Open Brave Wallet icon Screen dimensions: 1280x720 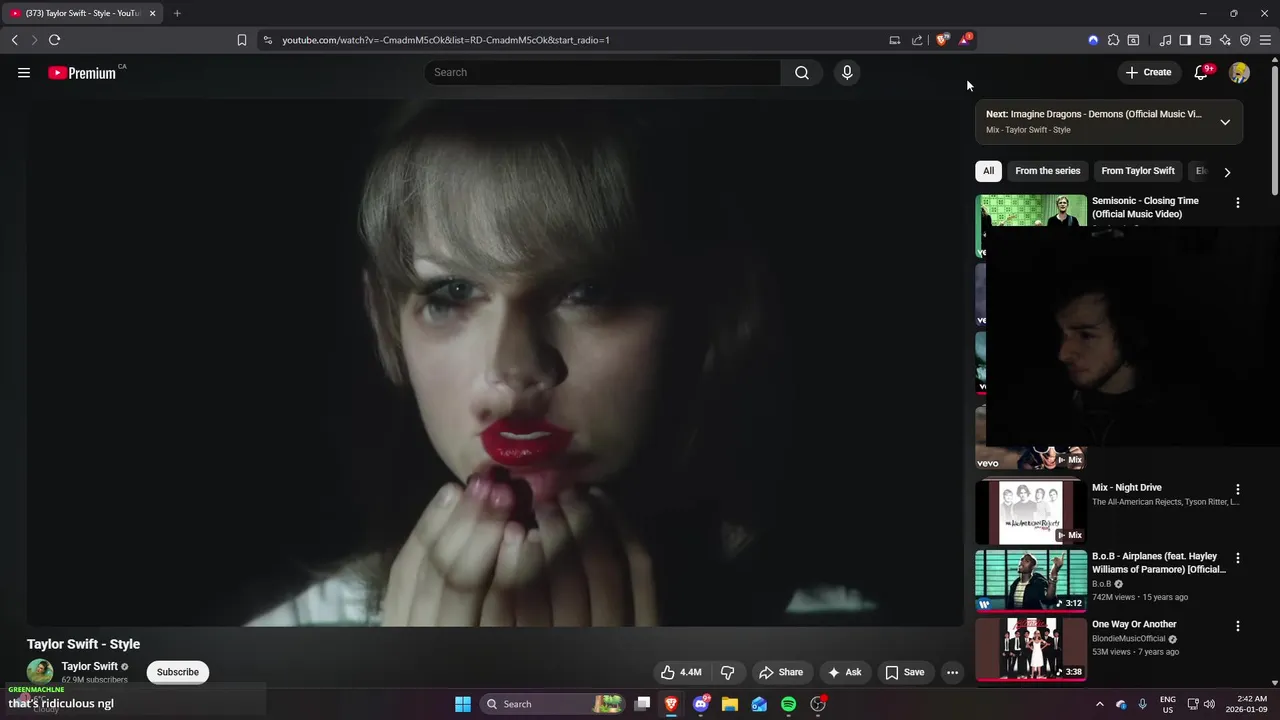point(1205,40)
